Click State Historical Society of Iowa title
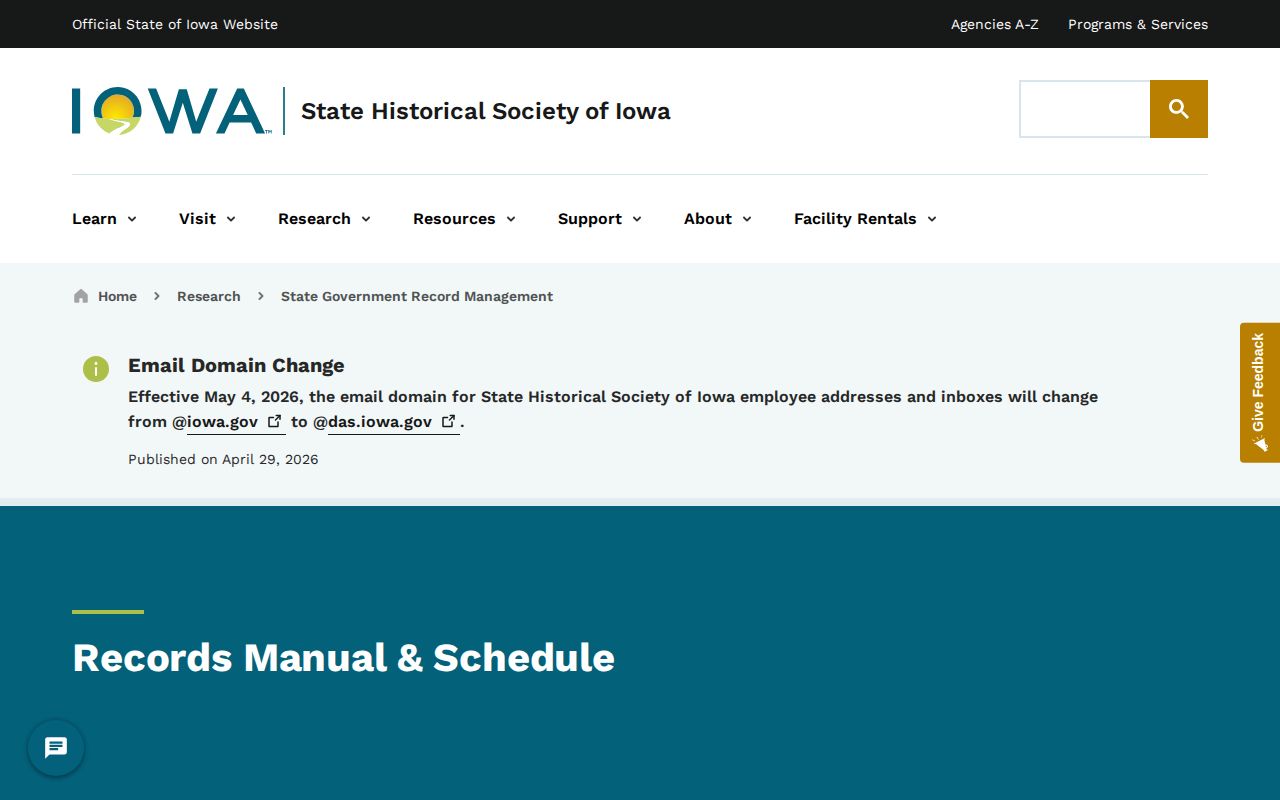Viewport: 1280px width, 800px height. tap(486, 111)
